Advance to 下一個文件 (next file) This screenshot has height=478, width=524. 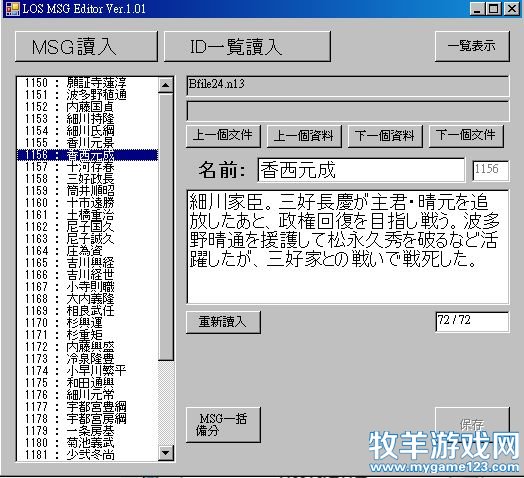pos(466,136)
